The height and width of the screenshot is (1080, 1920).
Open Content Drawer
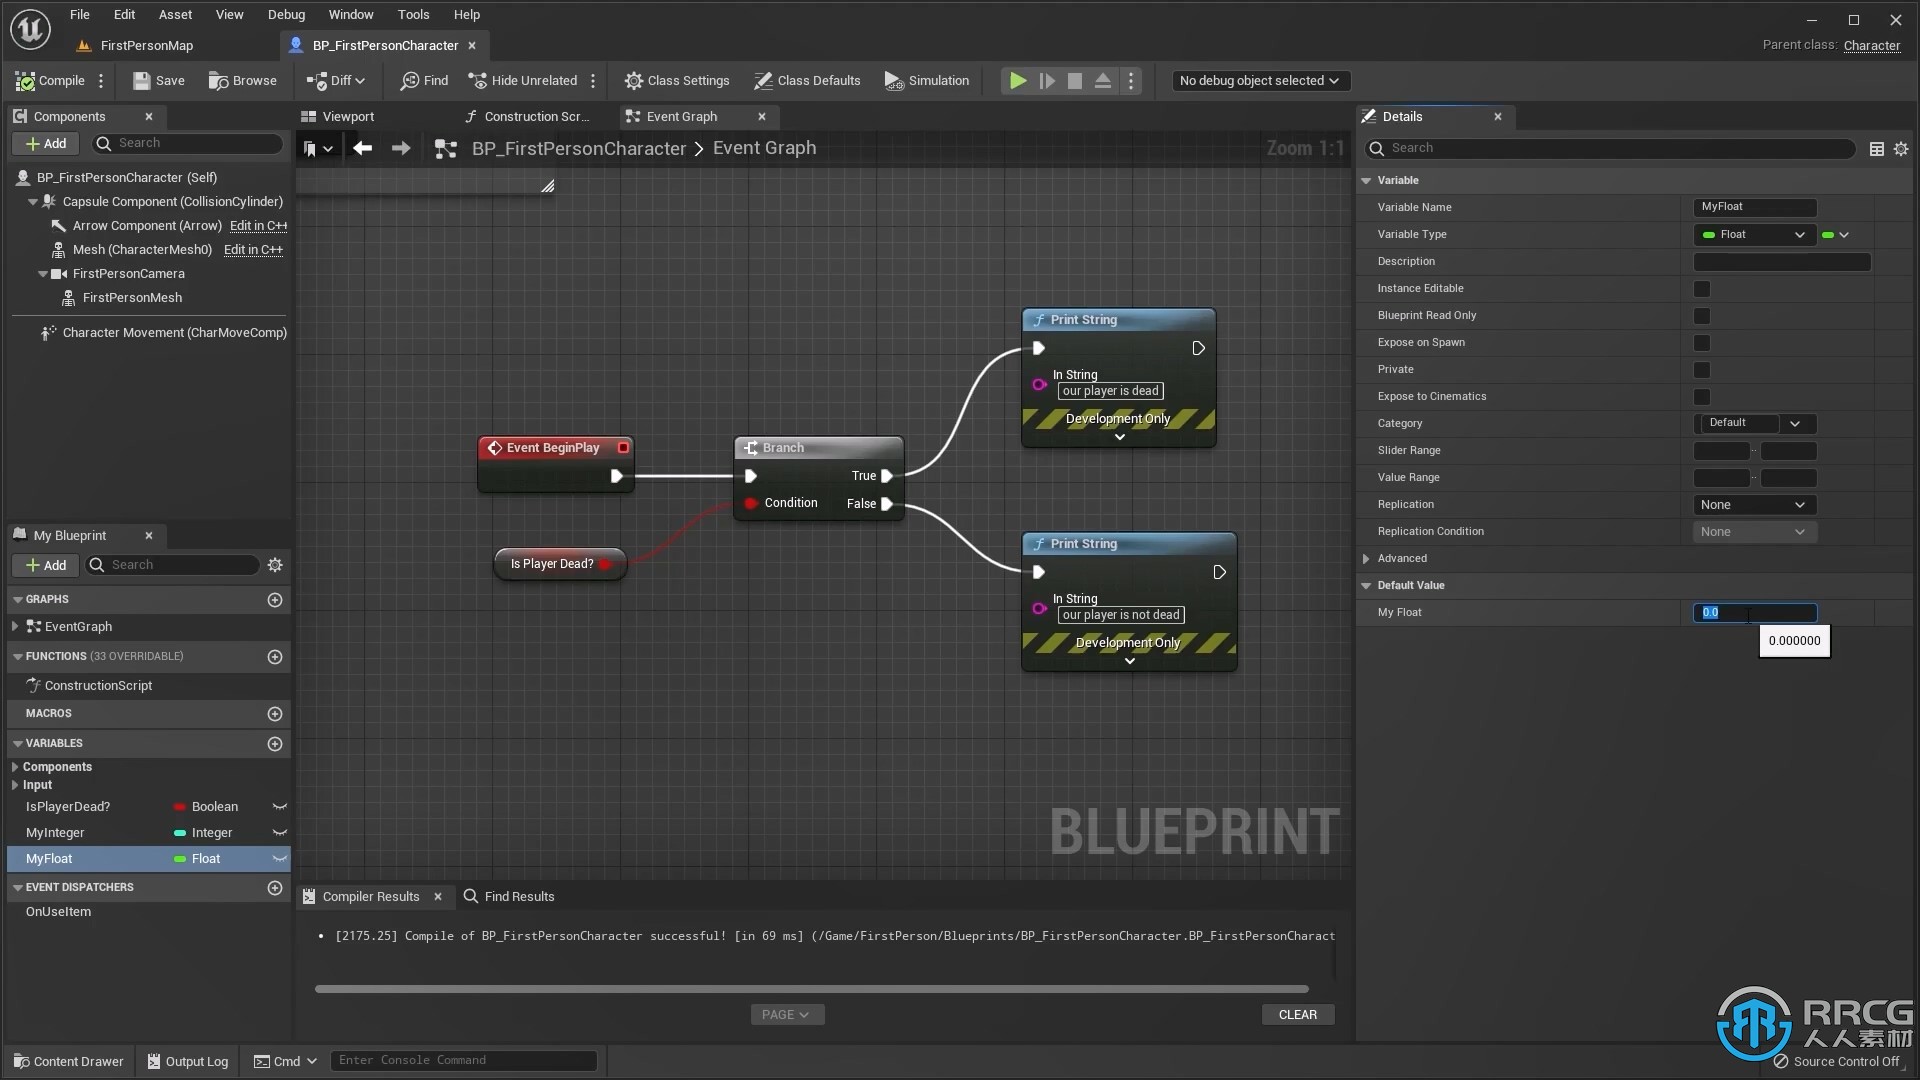click(69, 1061)
